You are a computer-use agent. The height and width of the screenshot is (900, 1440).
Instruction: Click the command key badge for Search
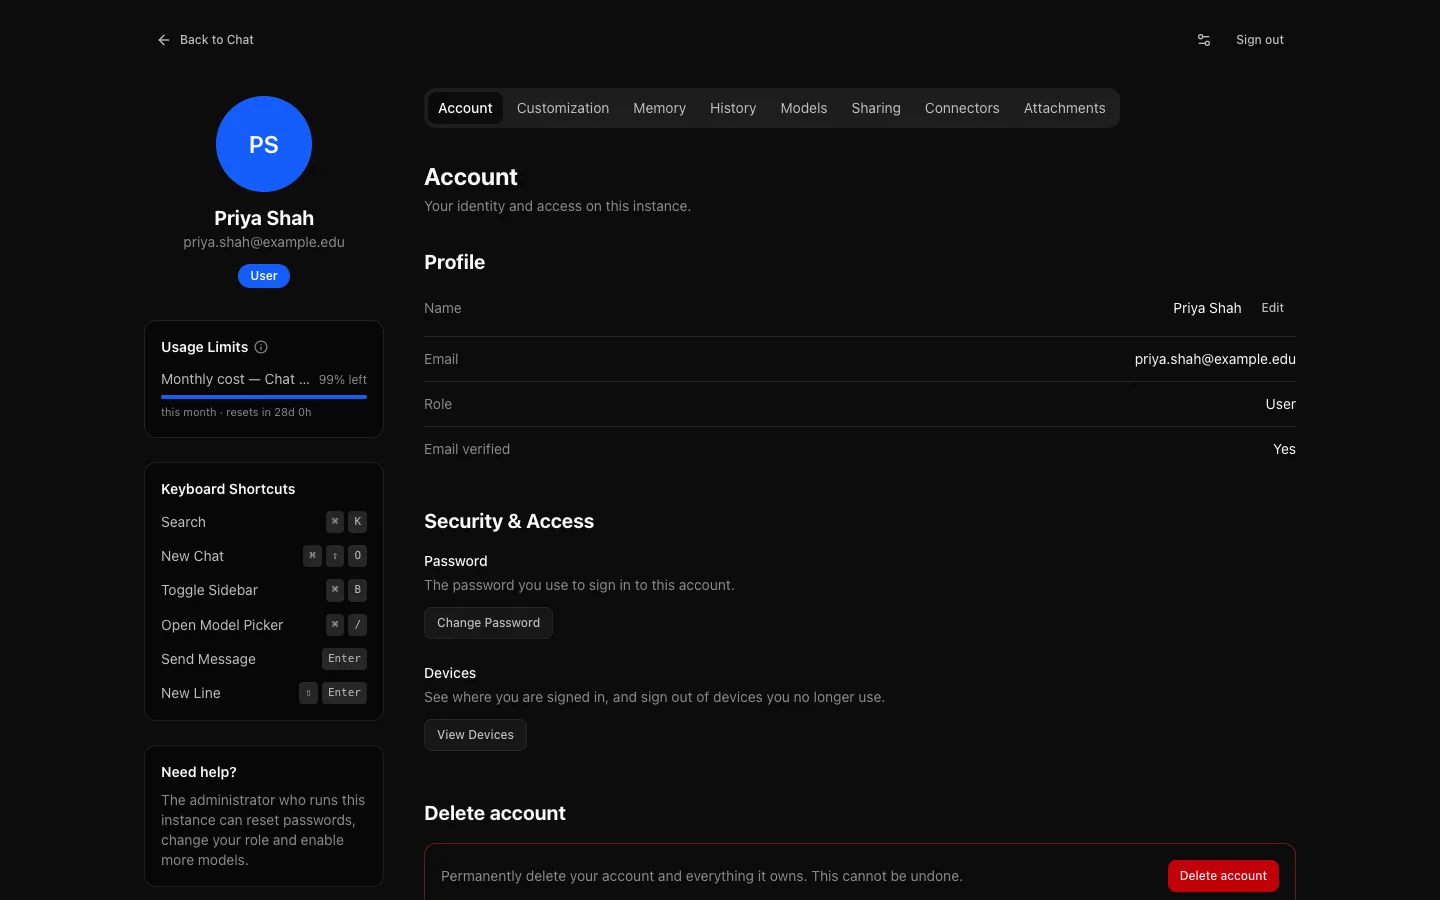tap(335, 522)
